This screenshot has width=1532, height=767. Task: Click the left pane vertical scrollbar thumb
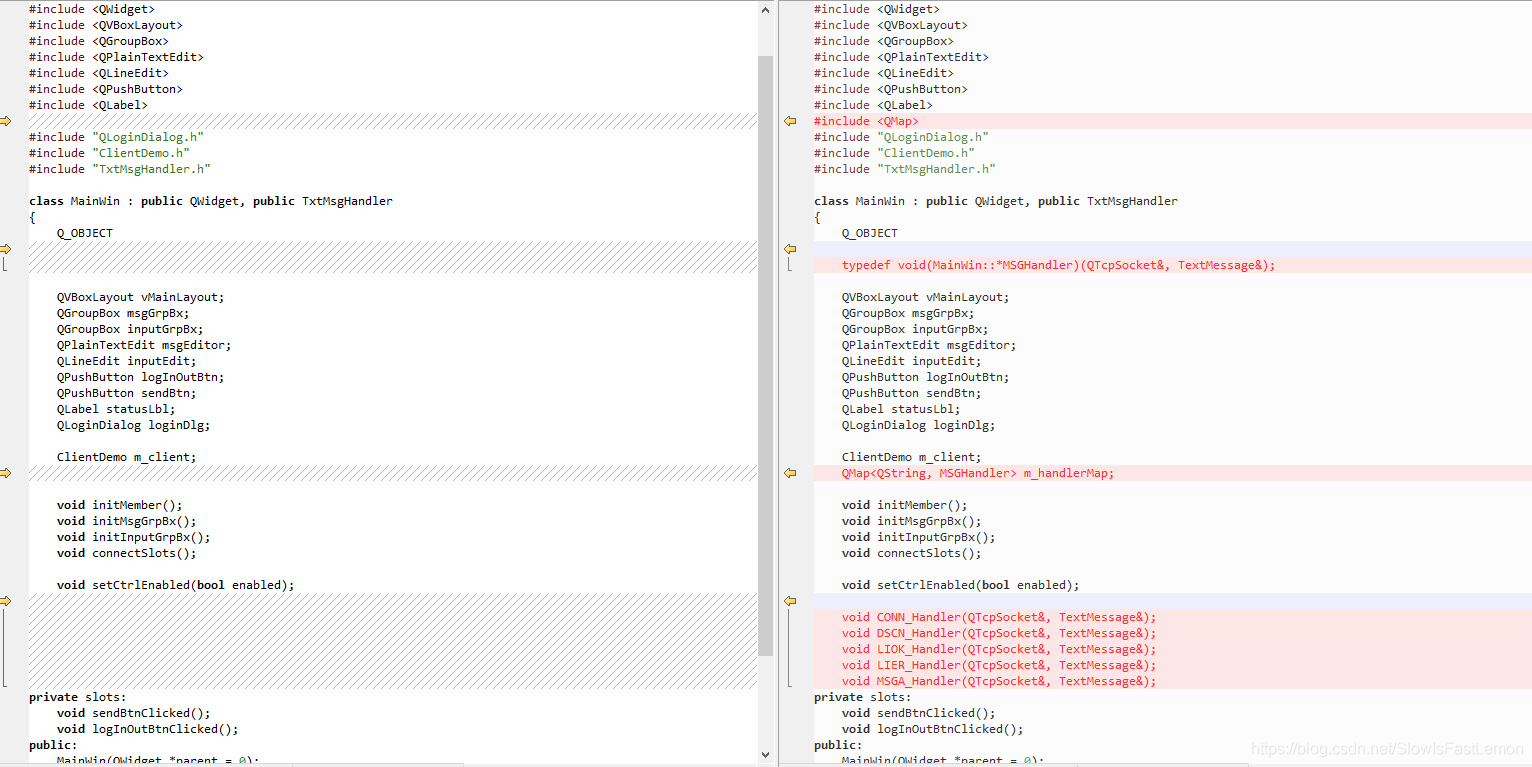[766, 355]
